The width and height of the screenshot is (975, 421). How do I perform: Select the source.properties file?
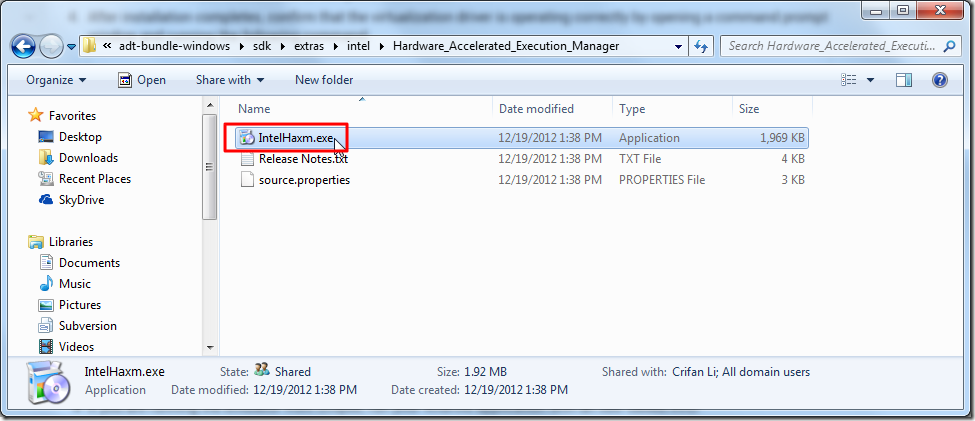point(304,180)
